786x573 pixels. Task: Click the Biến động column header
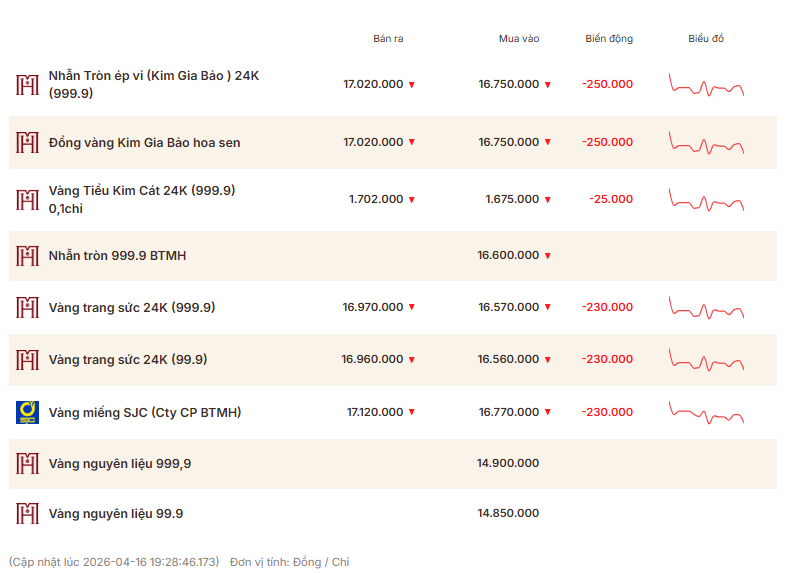pos(609,39)
